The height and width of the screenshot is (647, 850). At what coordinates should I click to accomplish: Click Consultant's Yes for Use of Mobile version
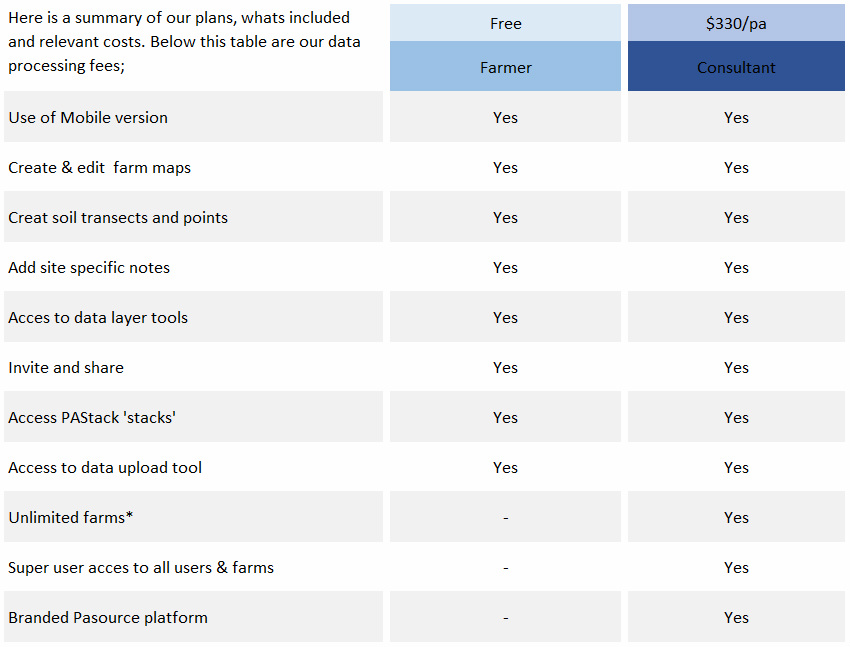click(x=736, y=117)
